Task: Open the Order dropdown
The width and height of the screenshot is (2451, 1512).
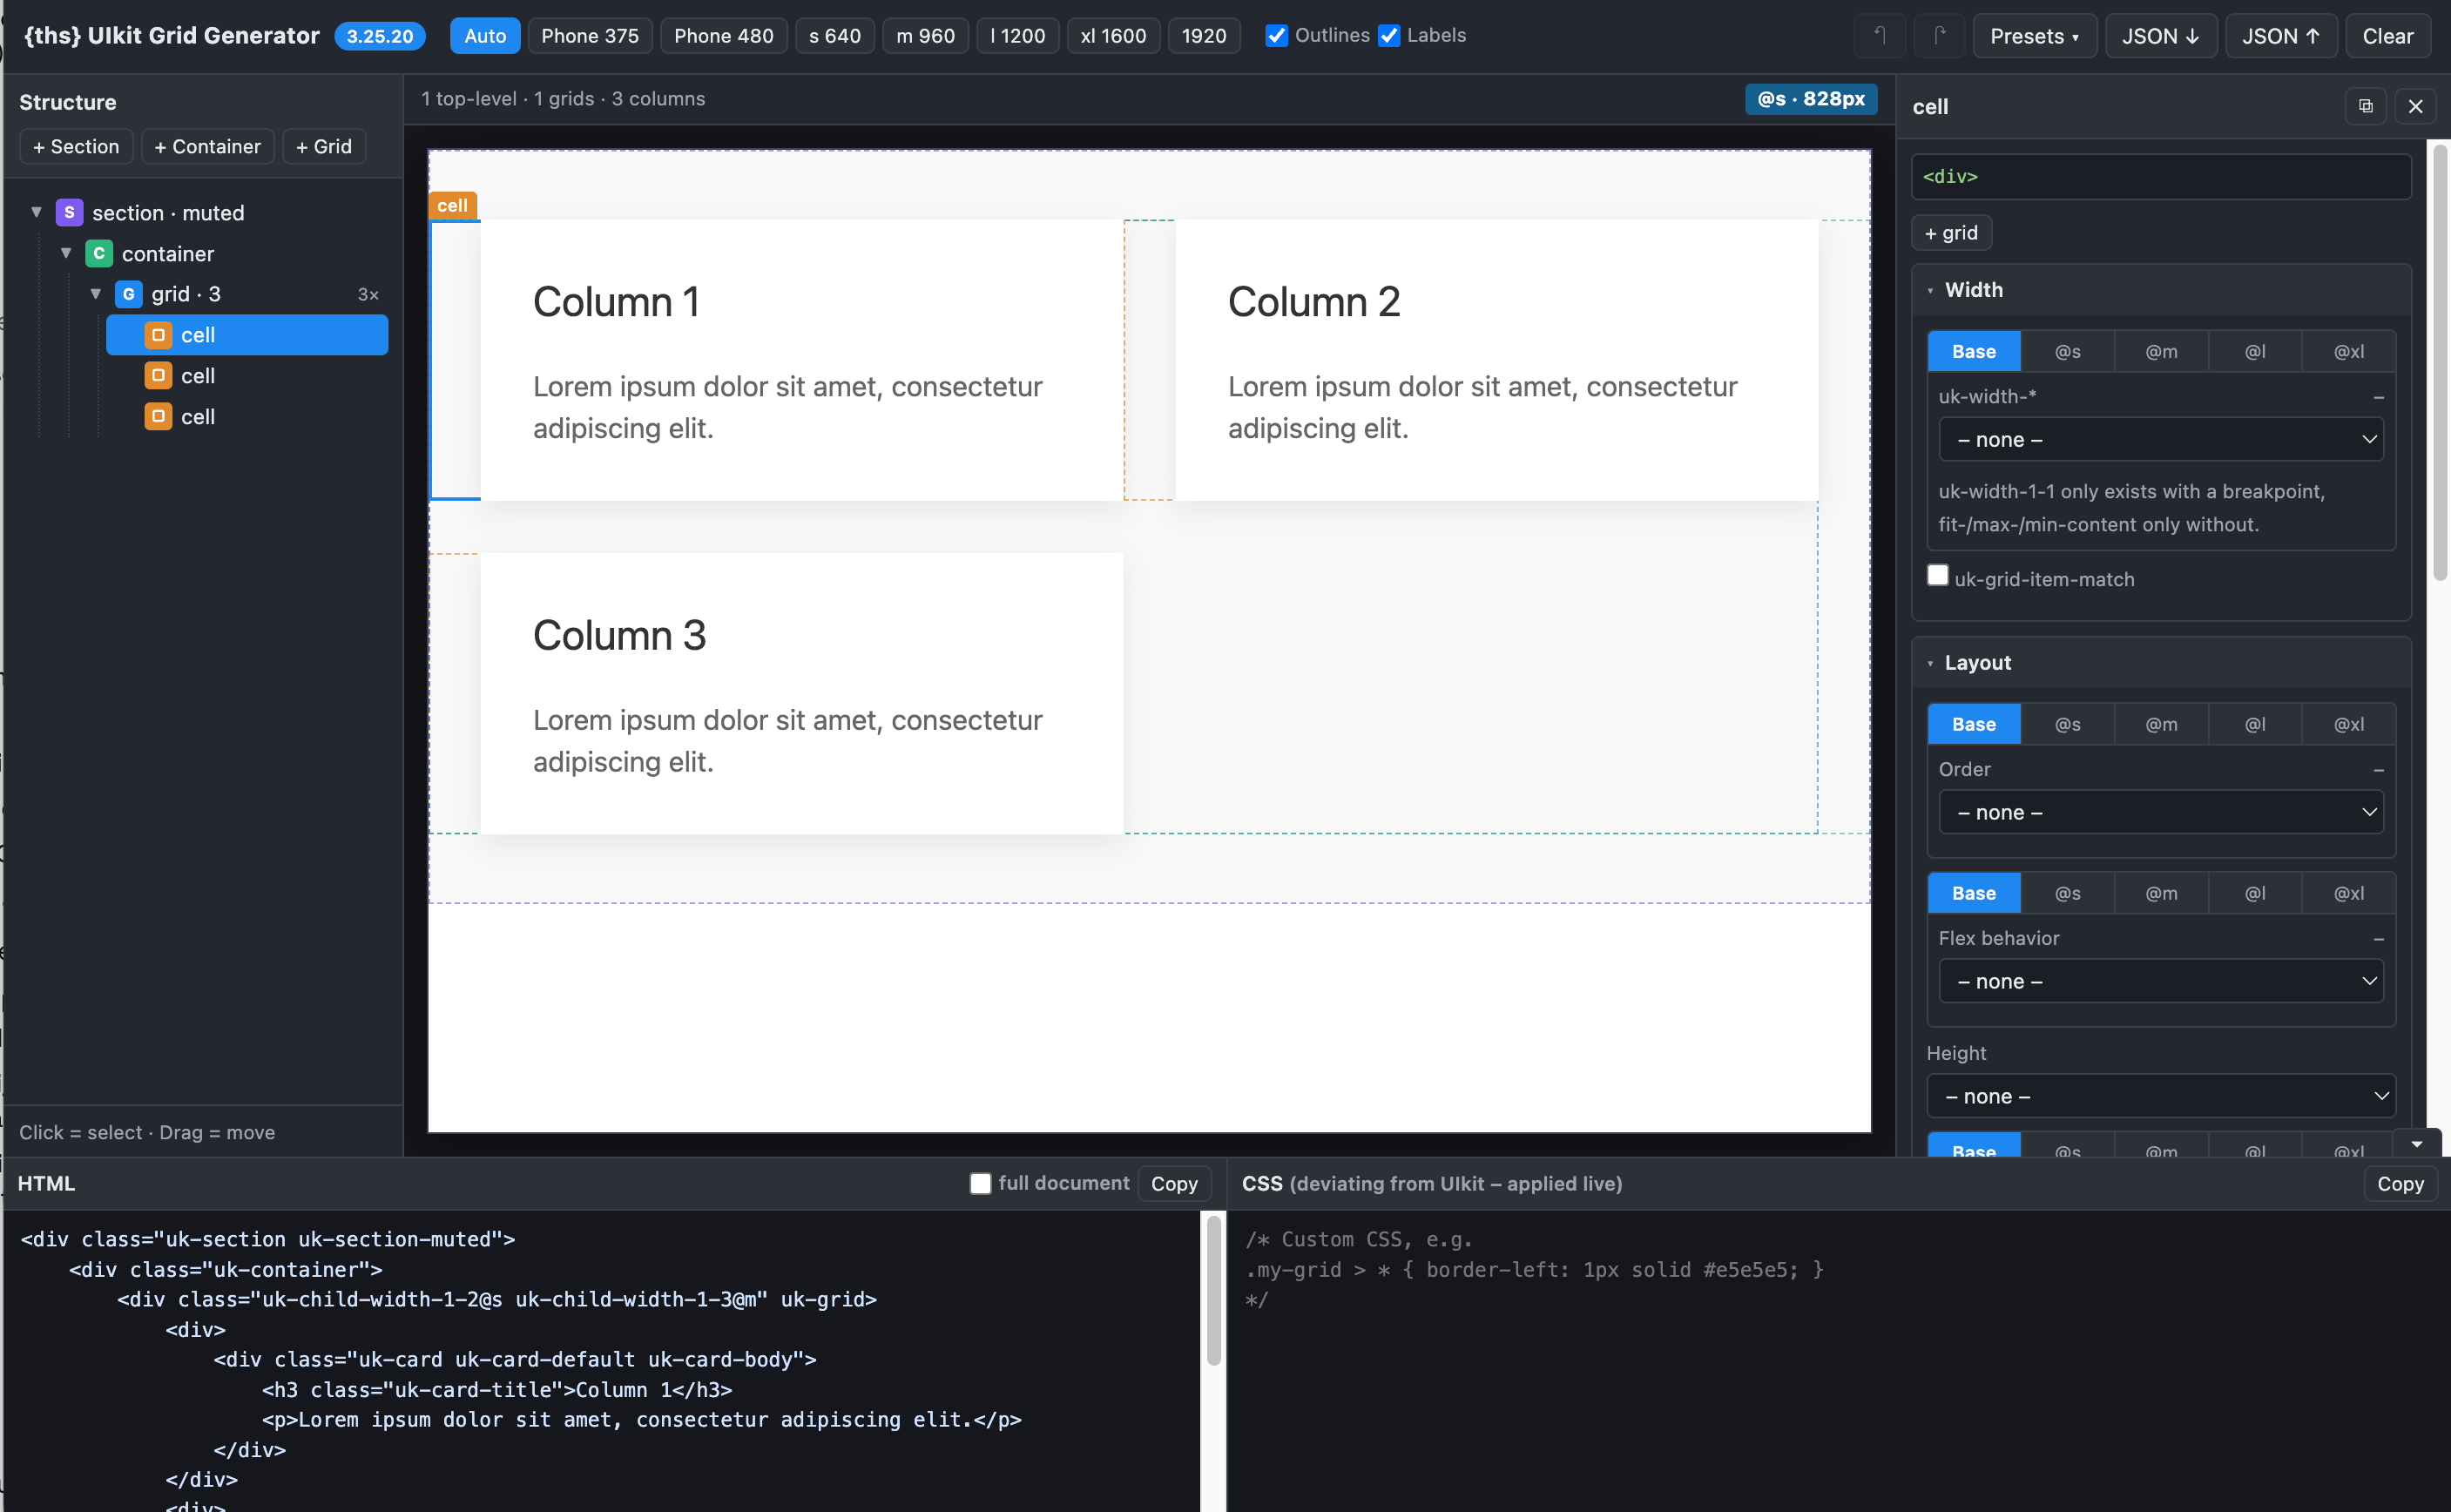Action: tap(2161, 813)
